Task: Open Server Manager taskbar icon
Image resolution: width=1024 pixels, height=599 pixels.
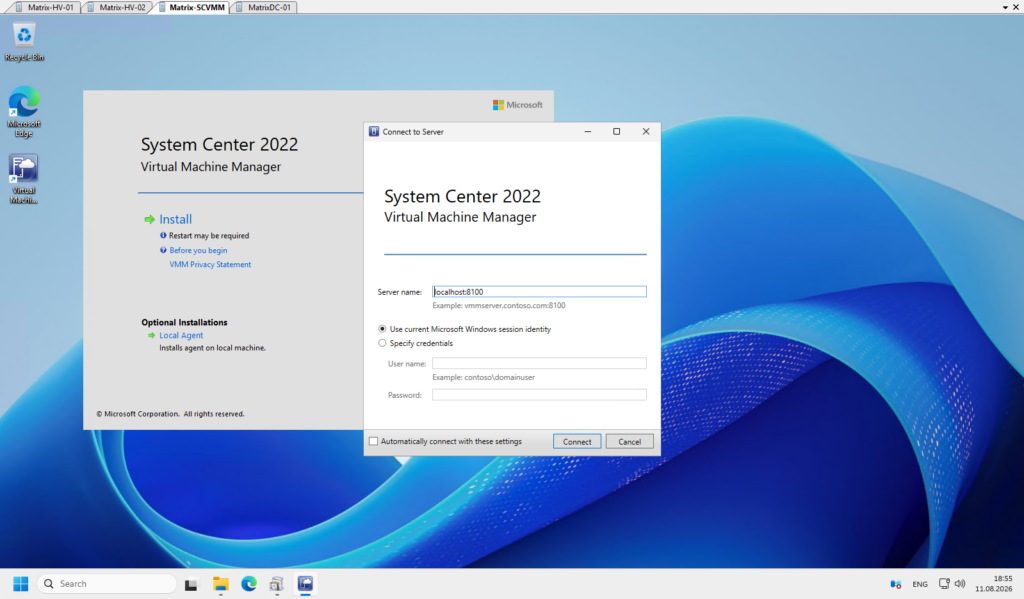Action: click(277, 584)
